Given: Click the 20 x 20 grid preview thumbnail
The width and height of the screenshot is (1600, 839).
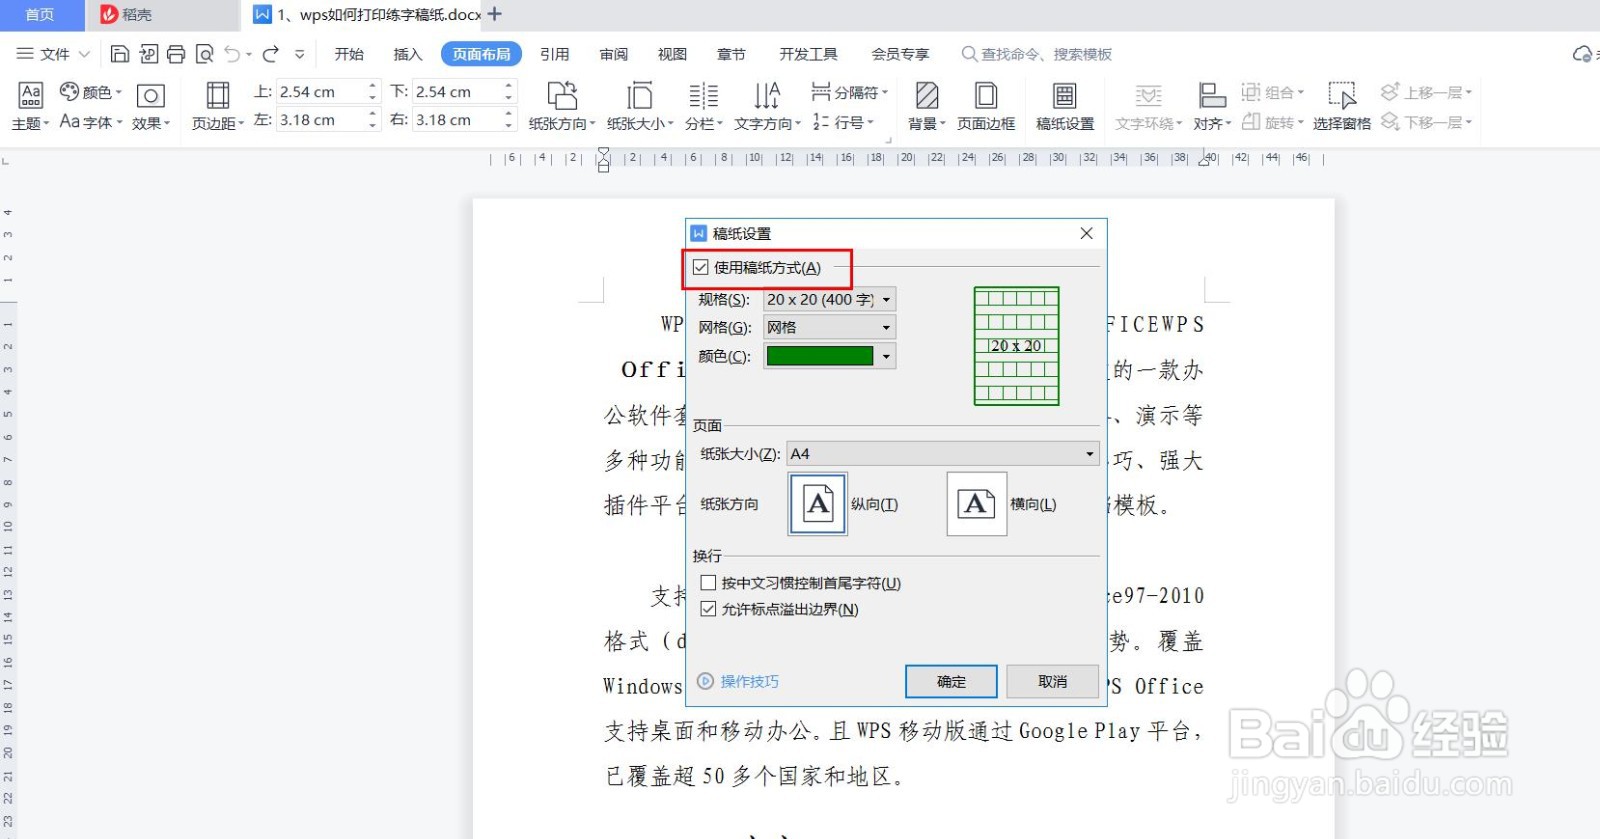Looking at the screenshot, I should pos(1016,346).
